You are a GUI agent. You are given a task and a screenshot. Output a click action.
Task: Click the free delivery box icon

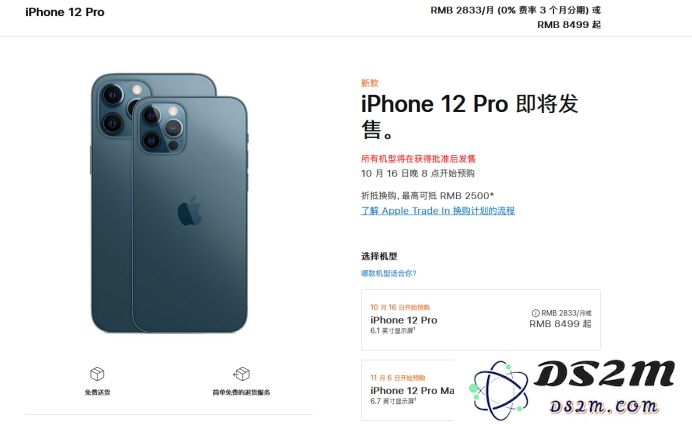click(x=97, y=374)
